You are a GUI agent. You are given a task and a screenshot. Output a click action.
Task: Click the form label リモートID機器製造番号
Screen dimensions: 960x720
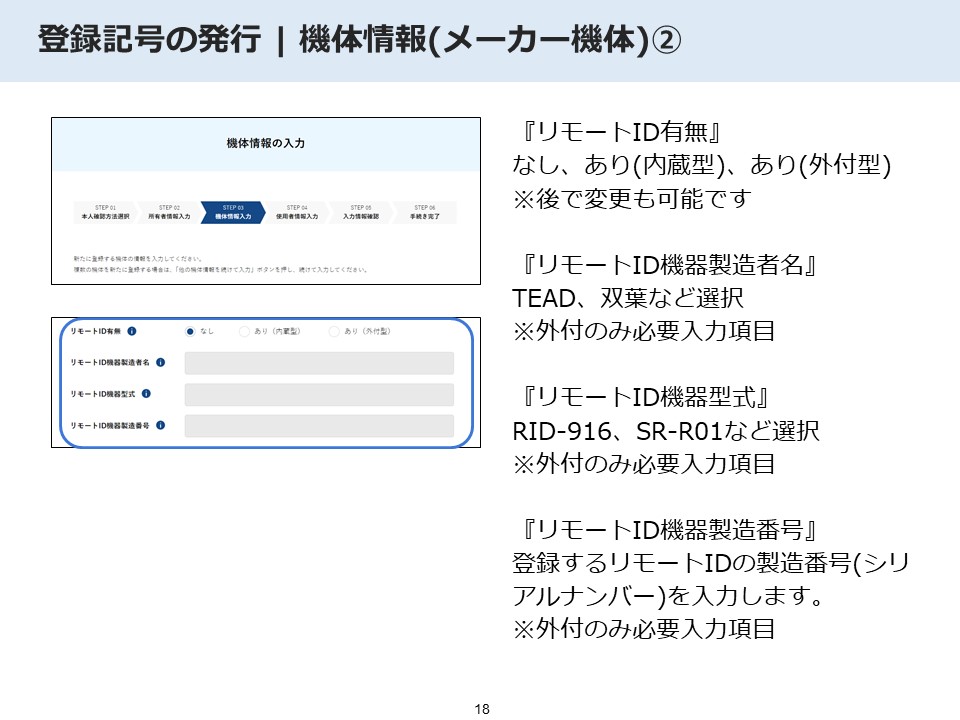pos(110,425)
